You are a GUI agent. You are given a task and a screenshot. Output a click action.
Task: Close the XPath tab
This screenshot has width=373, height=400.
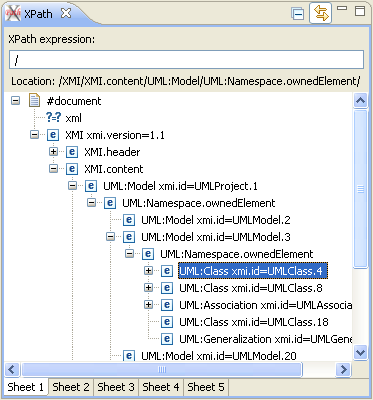pos(66,13)
